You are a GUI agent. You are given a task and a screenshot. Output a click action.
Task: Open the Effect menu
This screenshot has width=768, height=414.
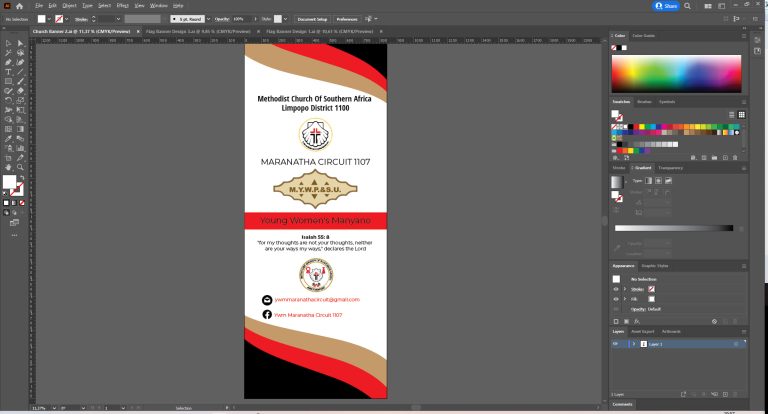tap(122, 6)
